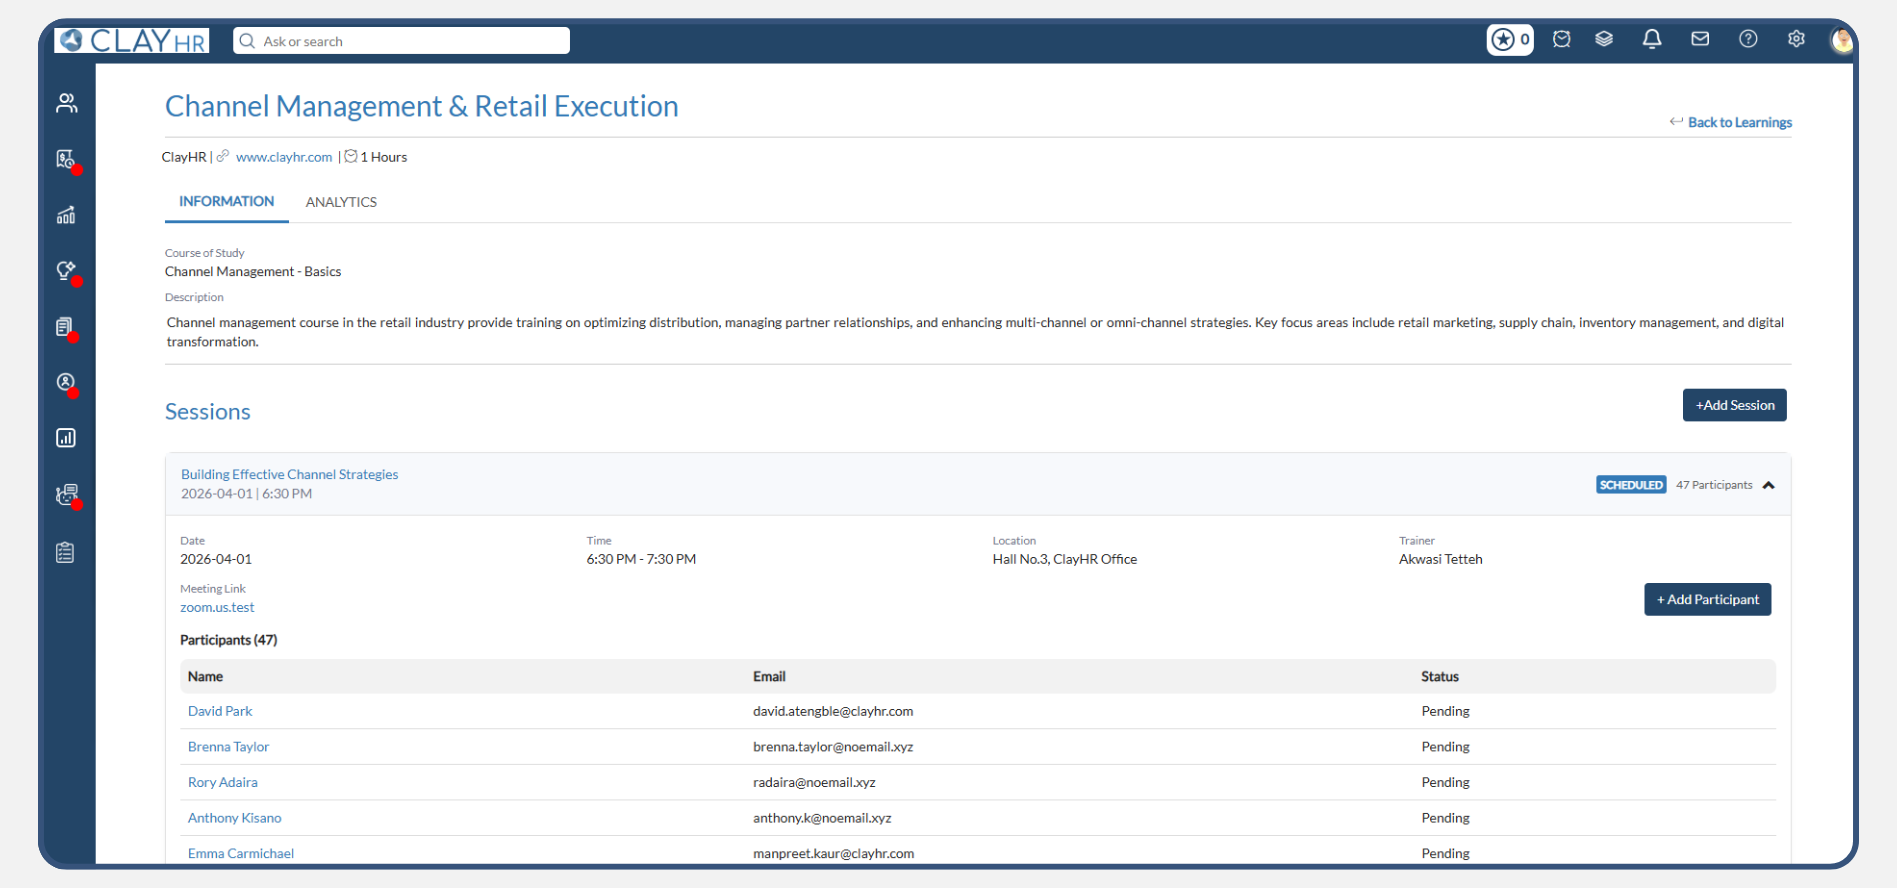The height and width of the screenshot is (888, 1897).
Task: Open the notifications bell
Action: click(x=1652, y=39)
